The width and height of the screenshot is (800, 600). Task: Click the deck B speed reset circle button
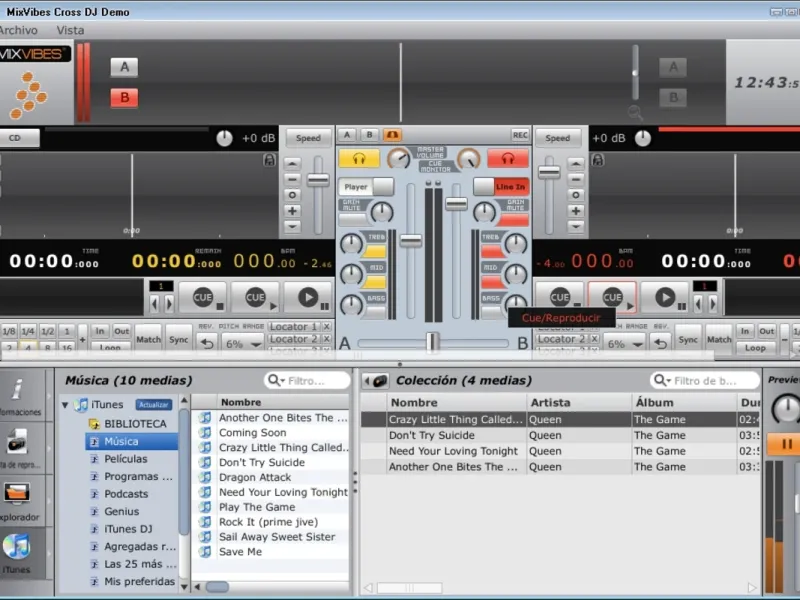pyautogui.click(x=576, y=195)
